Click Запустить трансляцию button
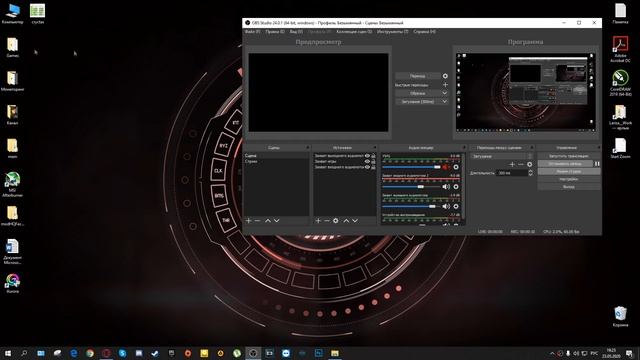640x360 pixels. coord(569,156)
